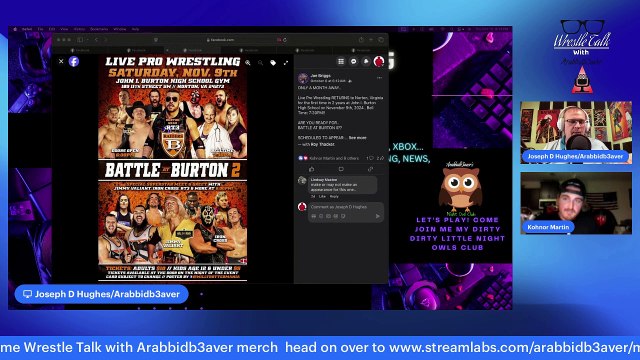The image size is (640, 360).
Task: Zoom in on the wrestling poster photo
Action: (248, 63)
